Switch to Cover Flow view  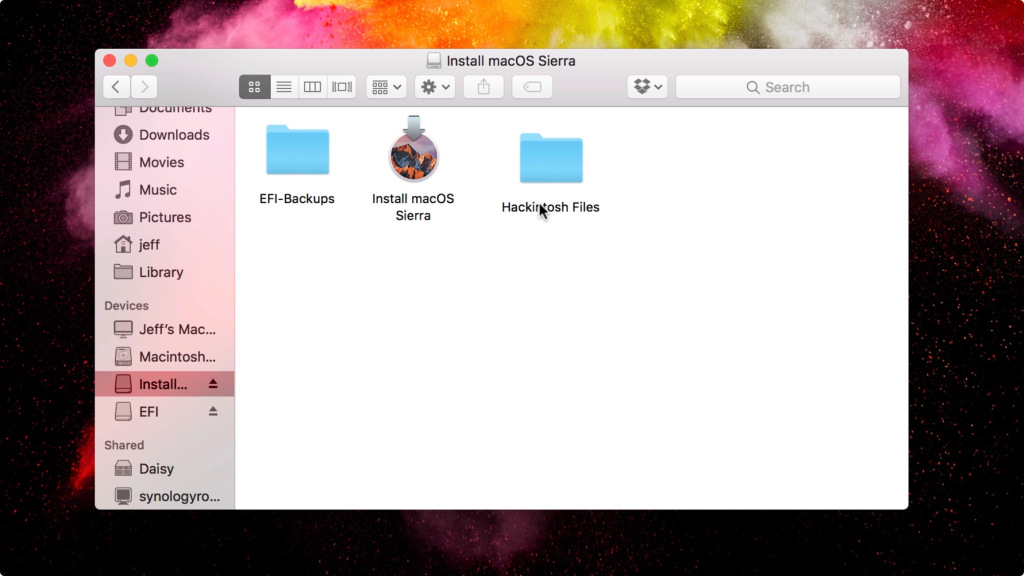point(342,87)
